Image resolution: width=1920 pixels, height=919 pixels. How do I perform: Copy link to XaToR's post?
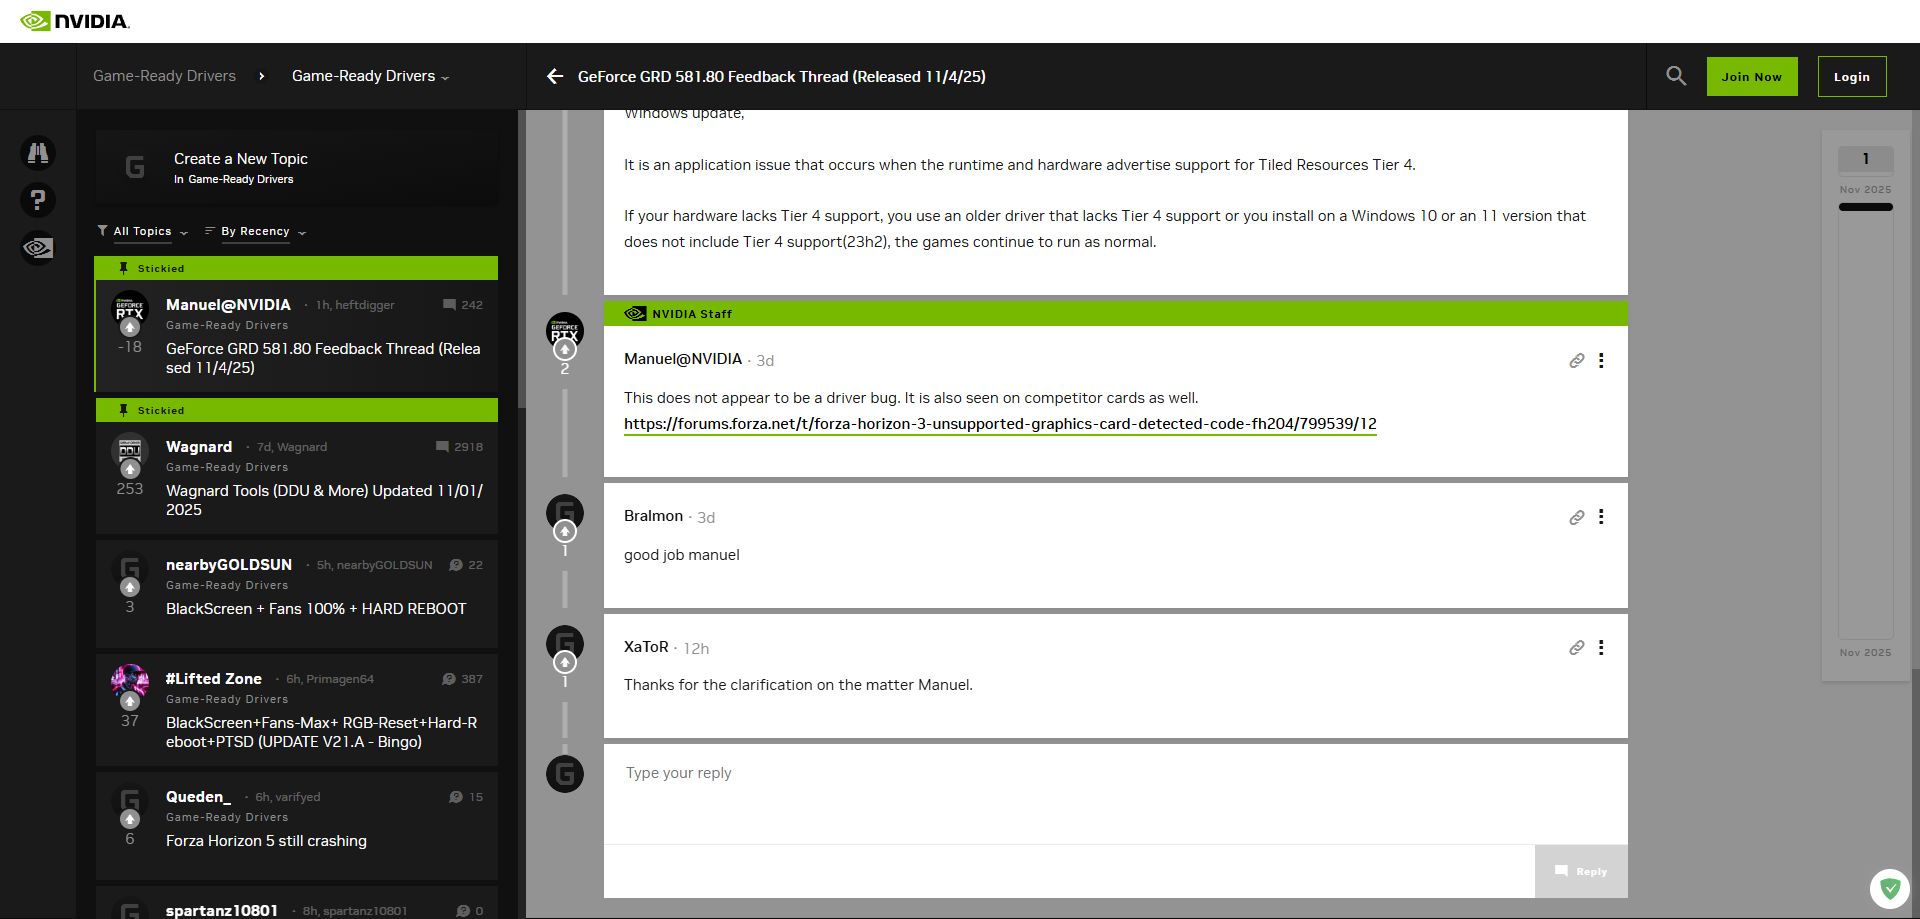1576,648
